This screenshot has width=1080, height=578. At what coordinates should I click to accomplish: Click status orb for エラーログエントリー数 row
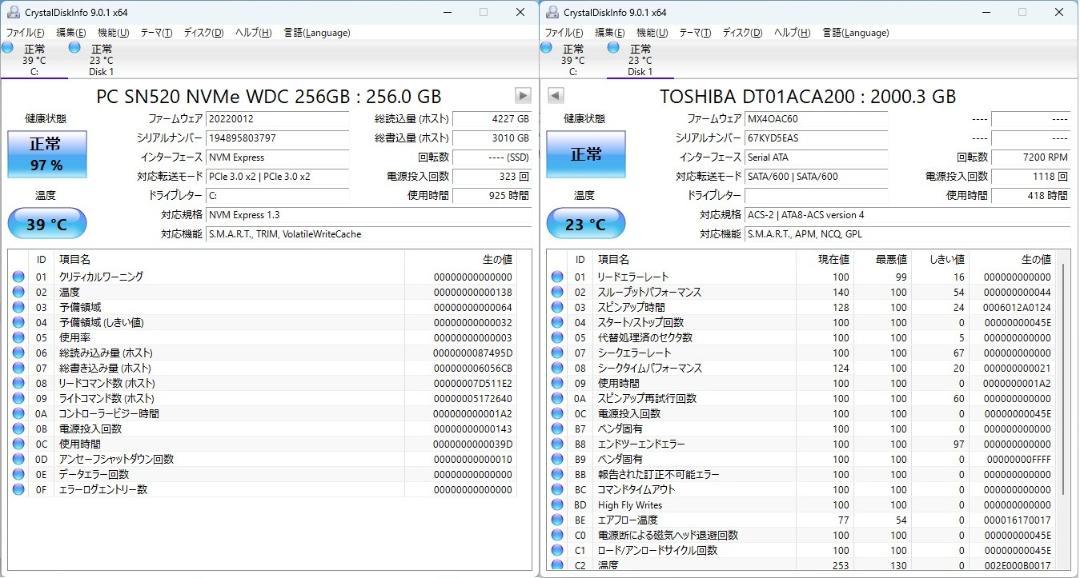[18, 489]
